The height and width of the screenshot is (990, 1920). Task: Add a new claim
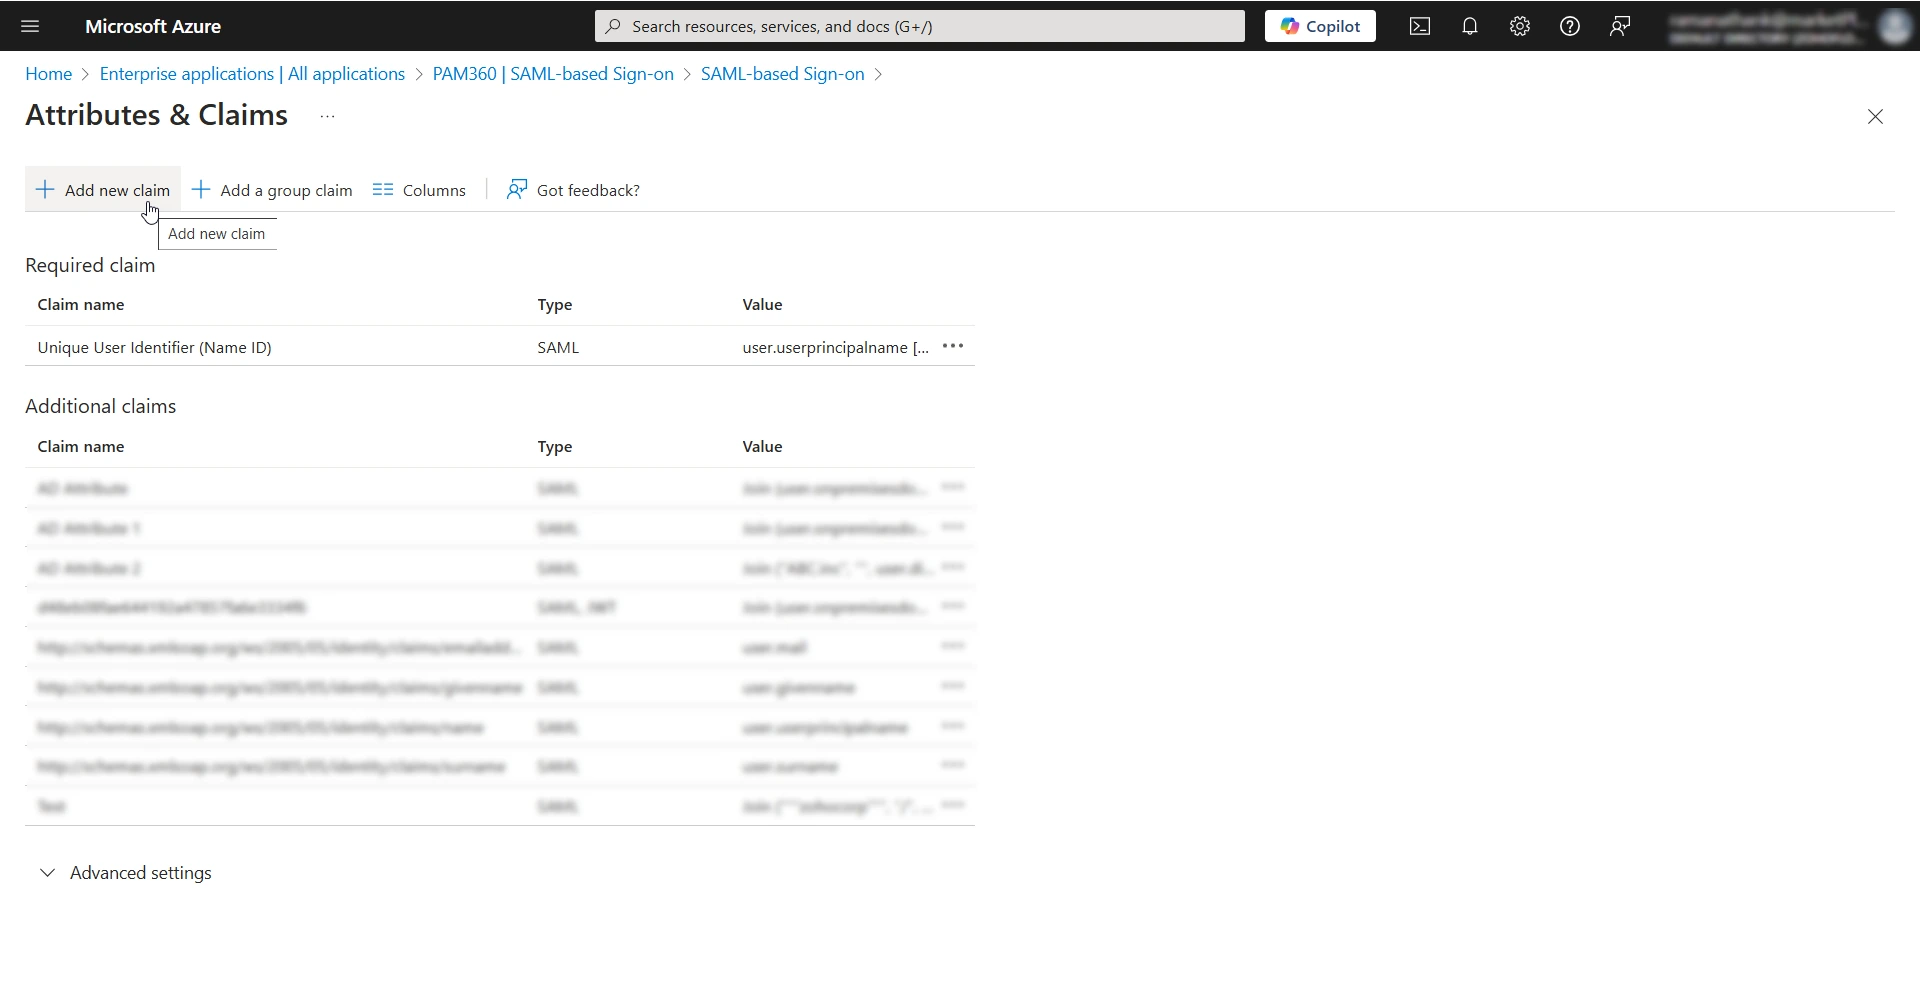click(101, 189)
